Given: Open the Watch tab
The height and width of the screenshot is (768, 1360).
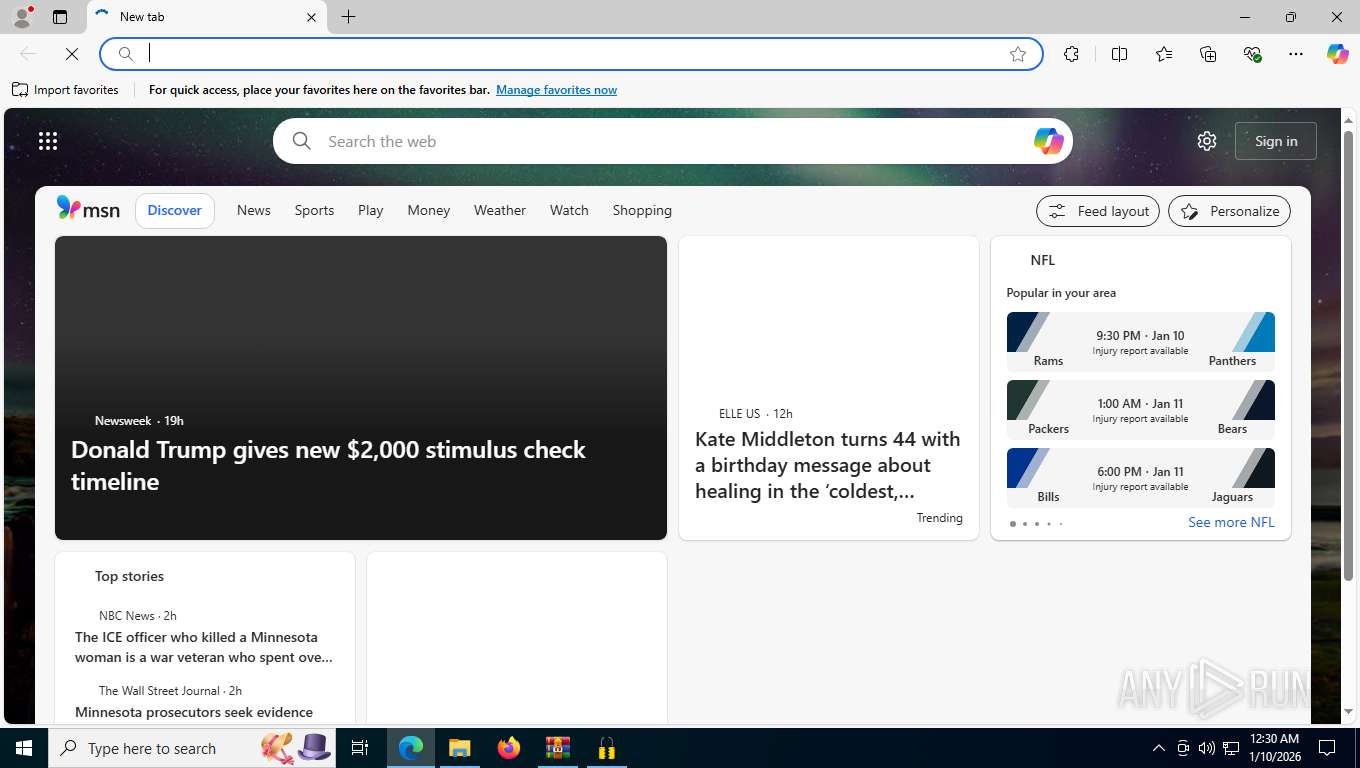Looking at the screenshot, I should 569,210.
